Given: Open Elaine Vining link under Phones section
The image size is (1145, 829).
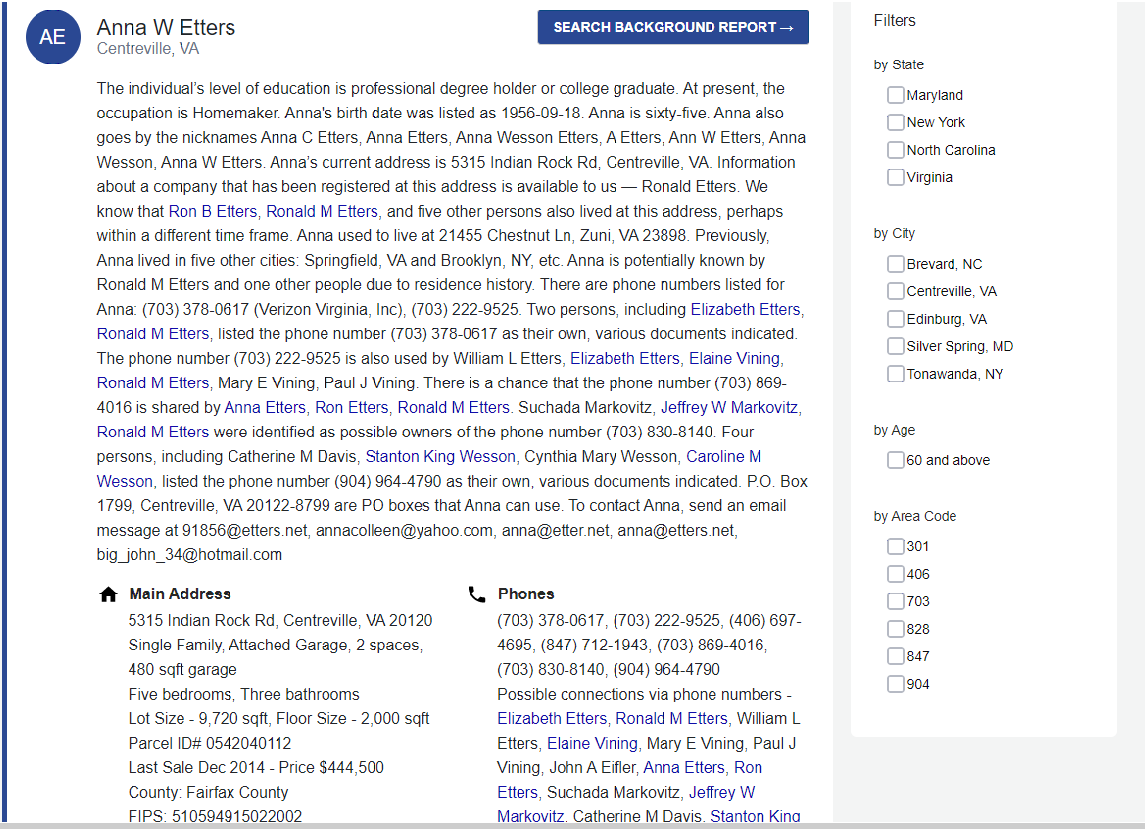Looking at the screenshot, I should point(592,743).
